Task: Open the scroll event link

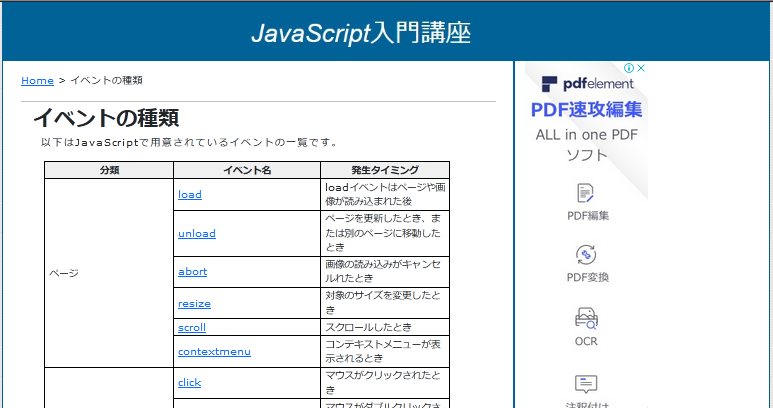Action: [x=192, y=327]
